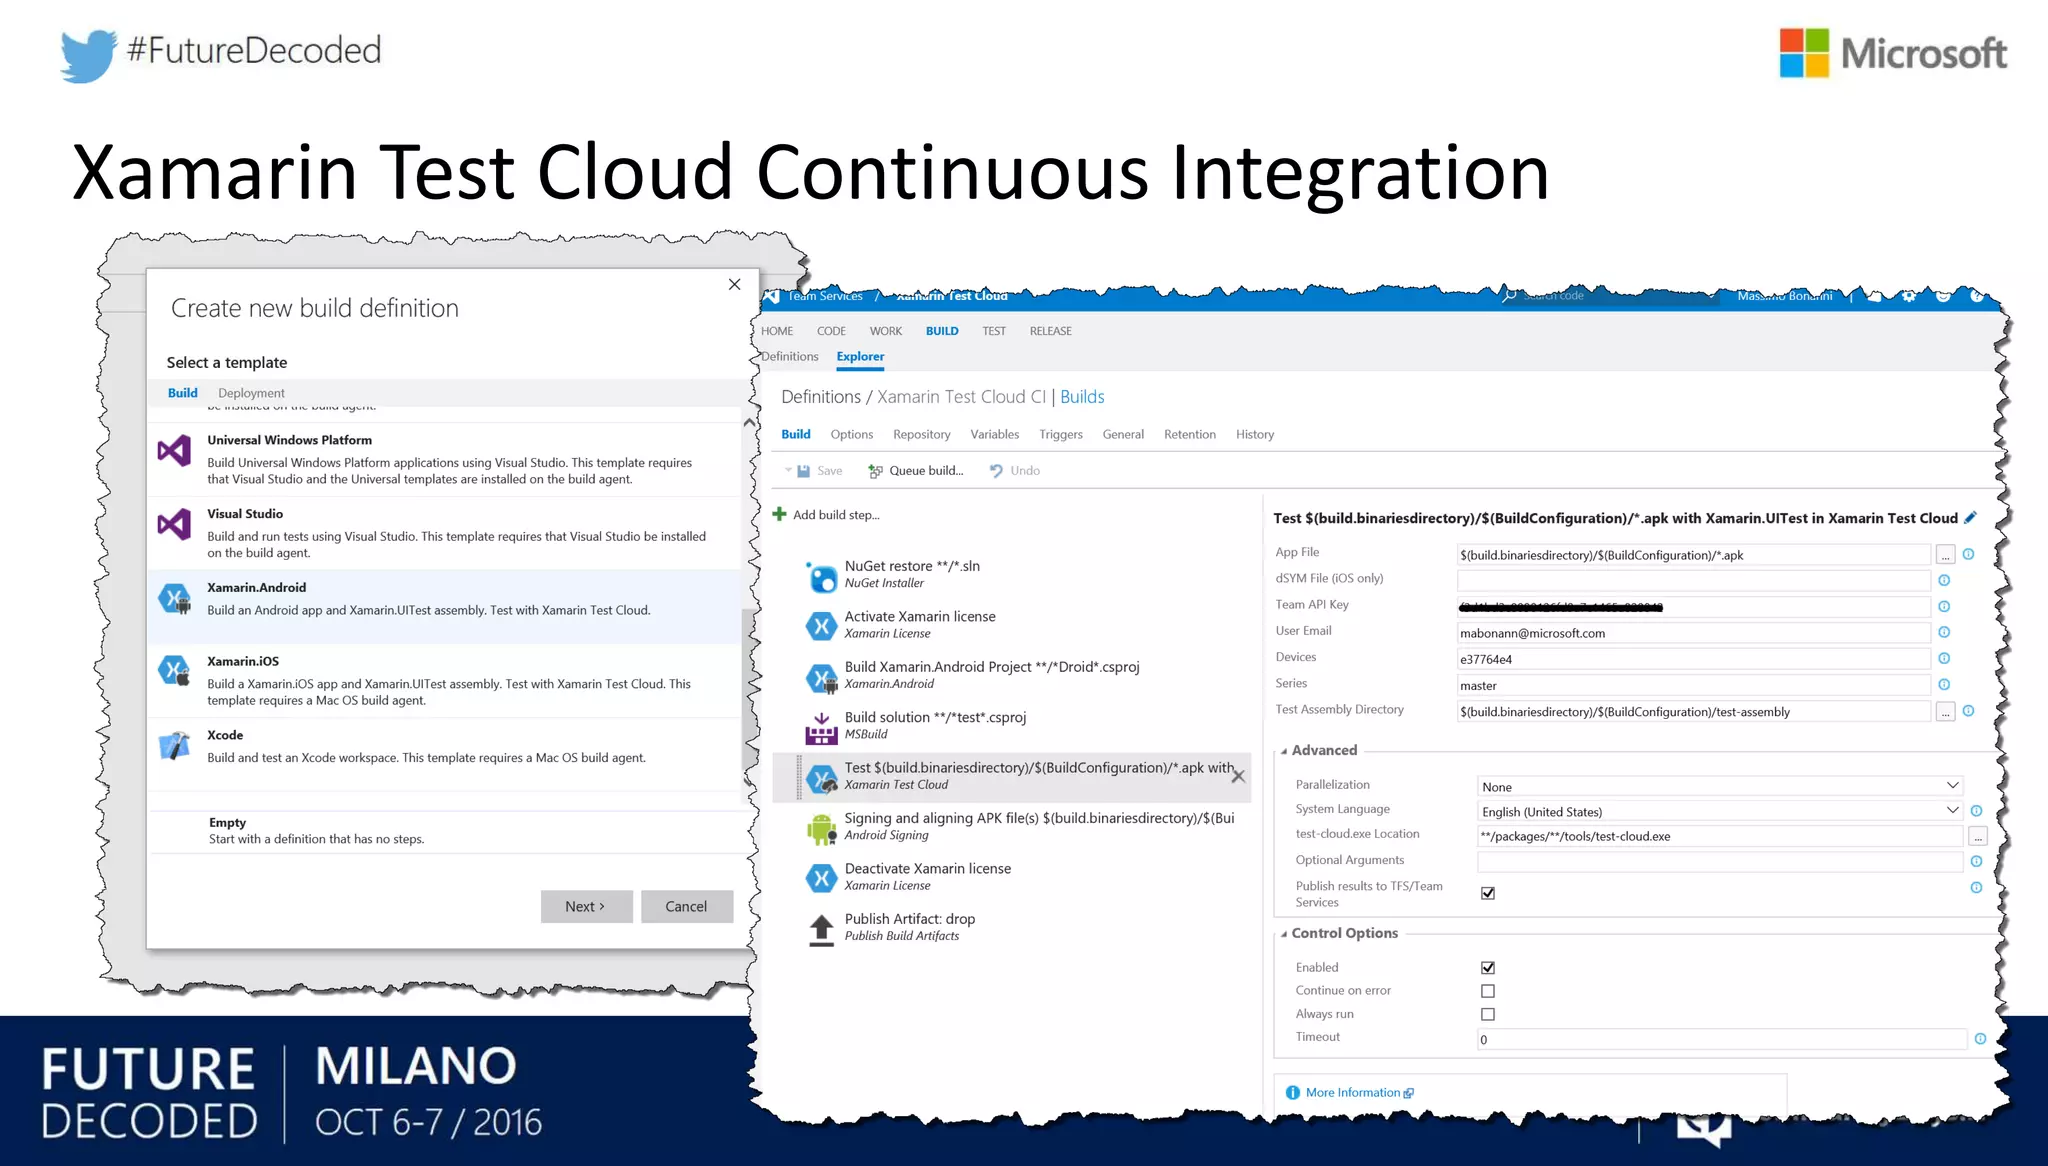Open the Save dropdown arrow
Viewport: 2048px width, 1166px height.
coord(788,470)
